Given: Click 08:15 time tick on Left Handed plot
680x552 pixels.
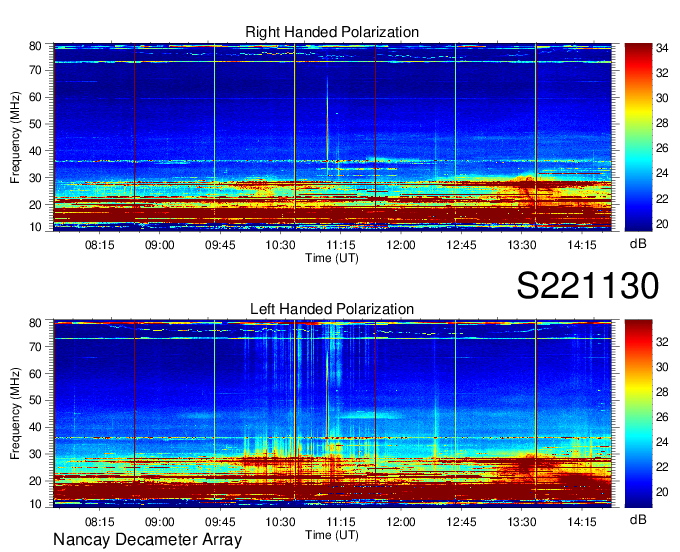Looking at the screenshot, I should click(x=99, y=522).
